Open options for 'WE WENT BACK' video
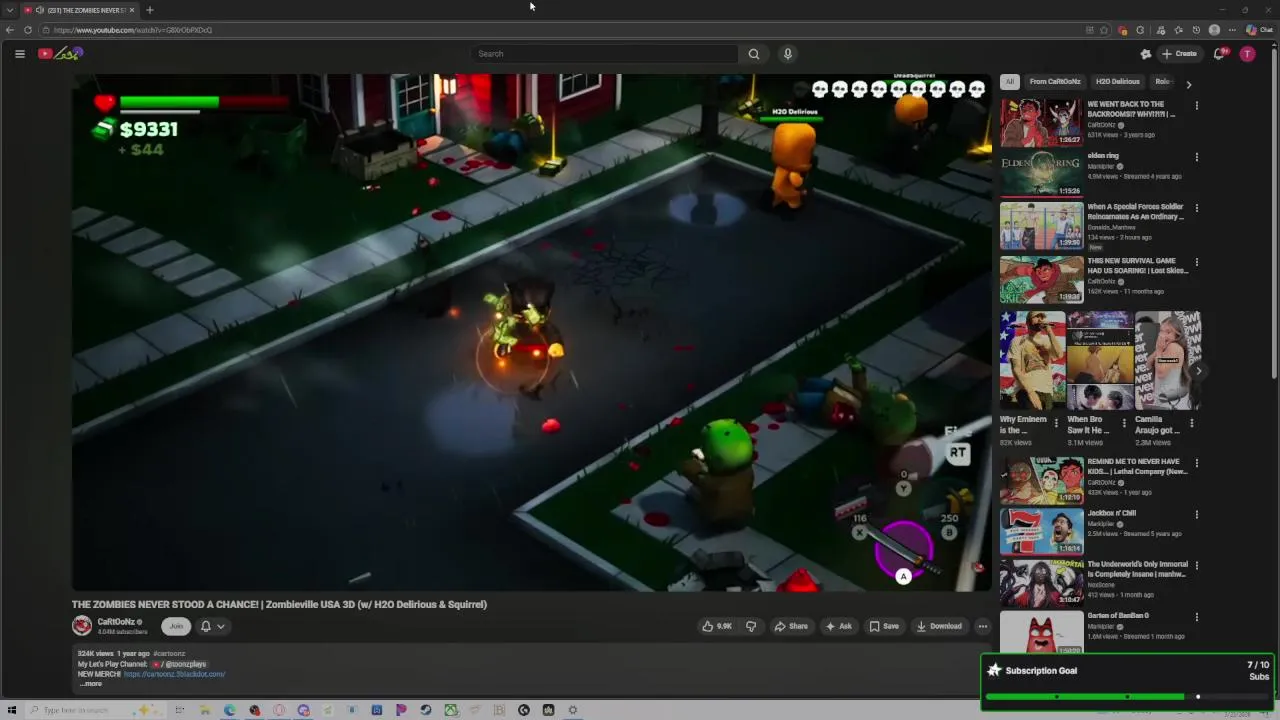This screenshot has height=720, width=1280. (x=1196, y=105)
